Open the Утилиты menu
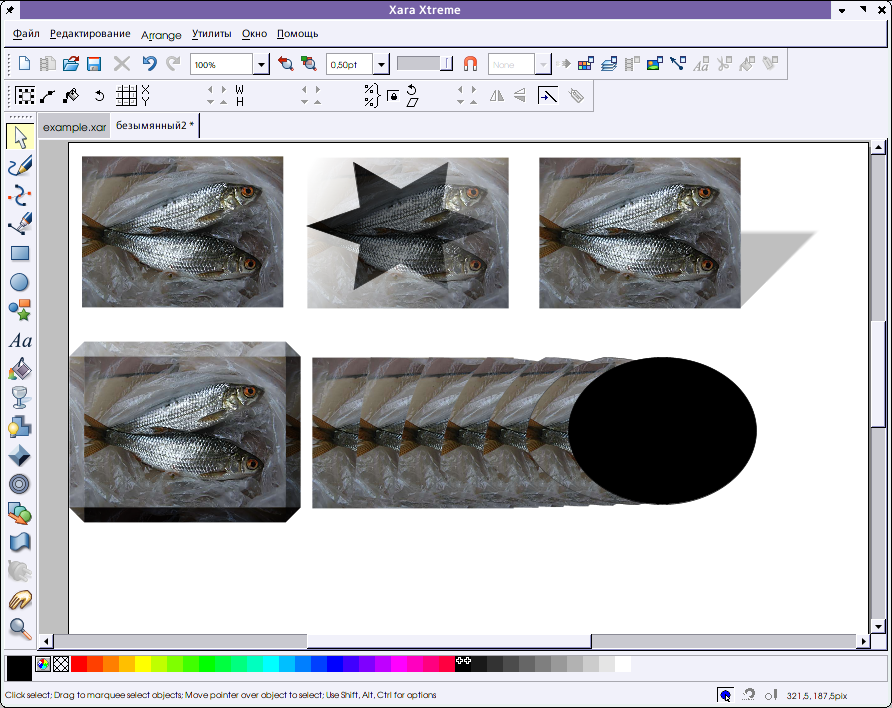The width and height of the screenshot is (892, 708). click(211, 34)
